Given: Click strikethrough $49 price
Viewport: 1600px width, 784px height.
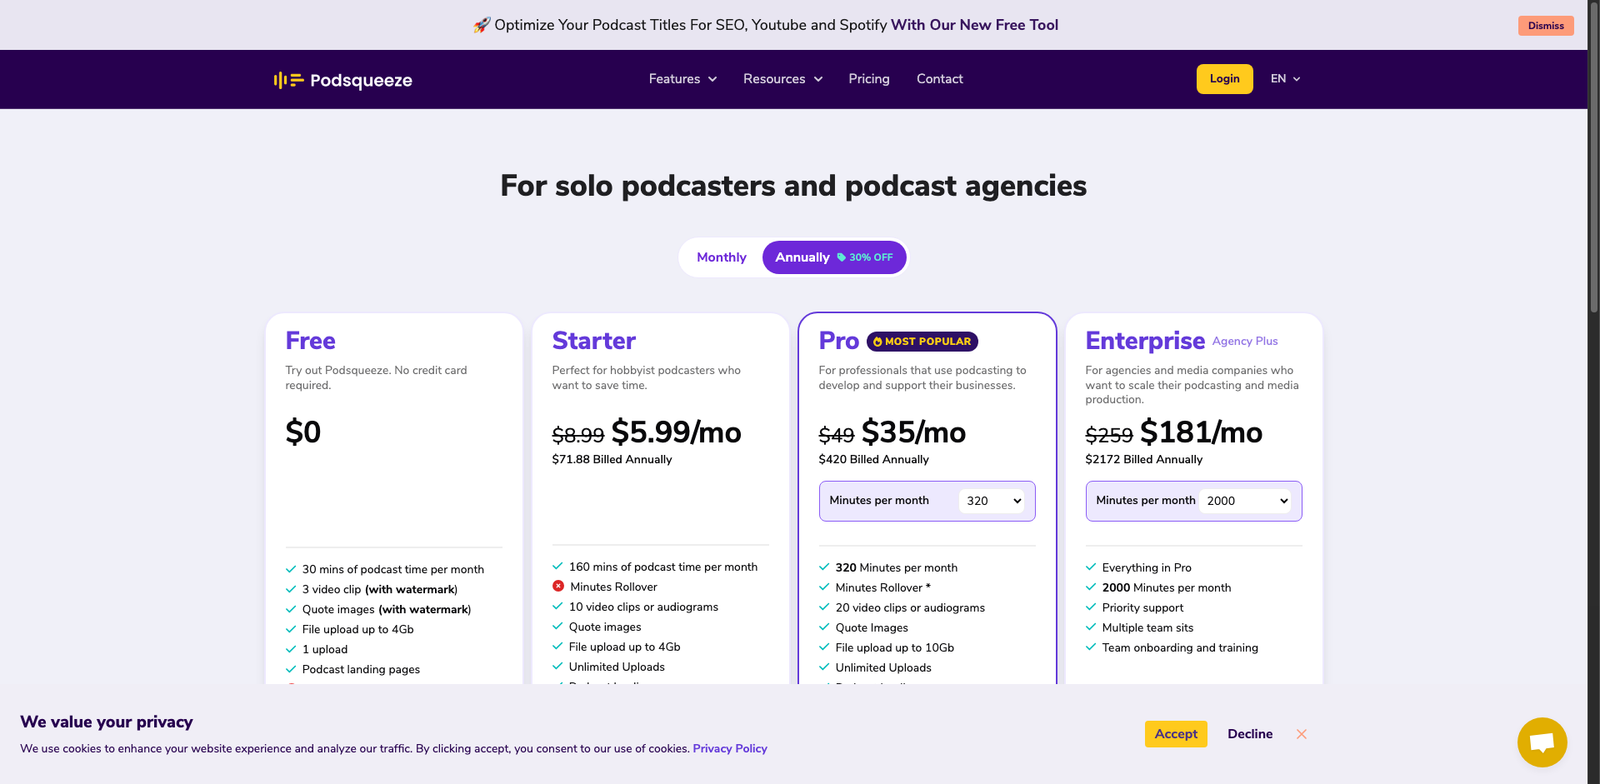Looking at the screenshot, I should click(x=836, y=435).
